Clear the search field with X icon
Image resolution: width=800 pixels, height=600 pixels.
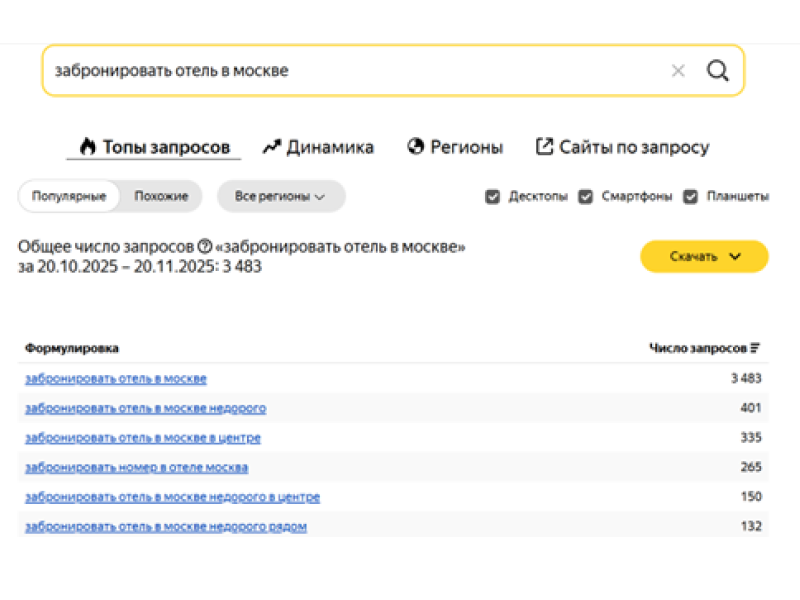coord(678,71)
